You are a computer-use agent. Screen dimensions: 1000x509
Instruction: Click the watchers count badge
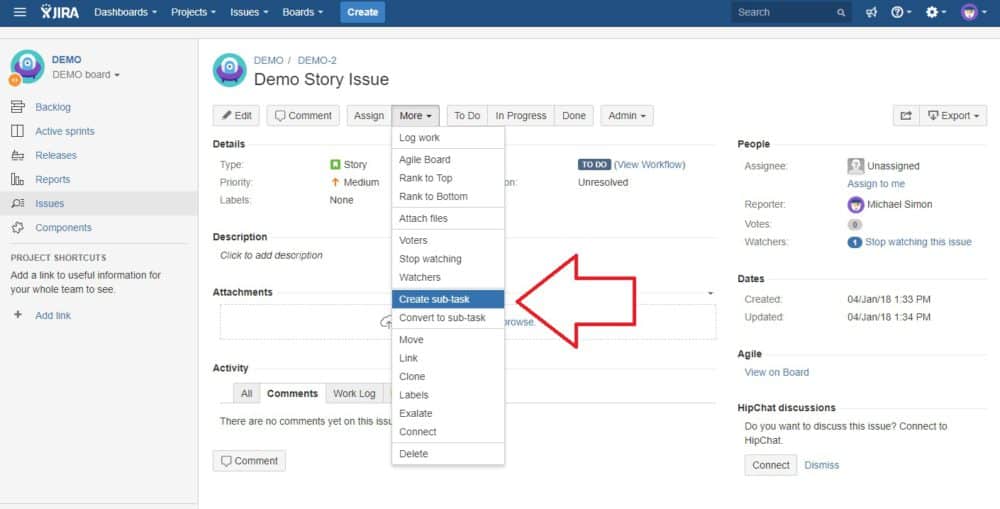[x=855, y=242]
